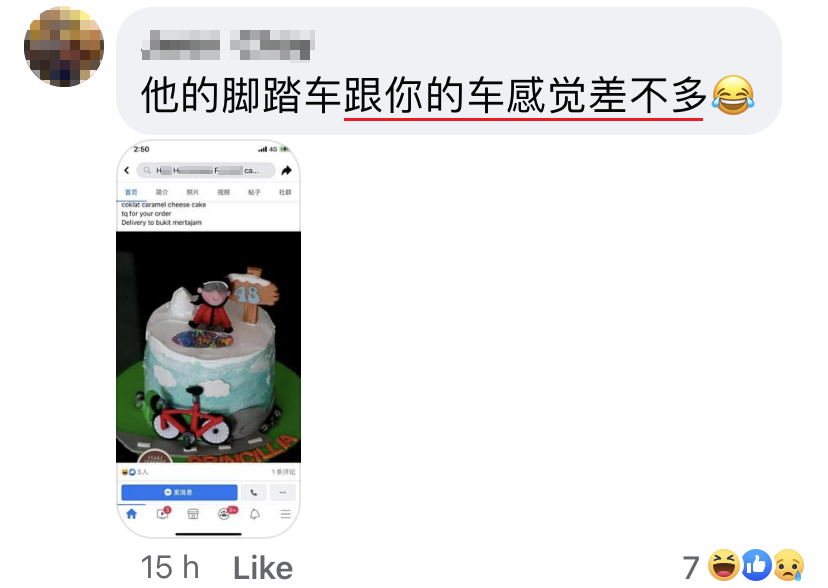Click the 1 条评论 comment count

click(284, 471)
